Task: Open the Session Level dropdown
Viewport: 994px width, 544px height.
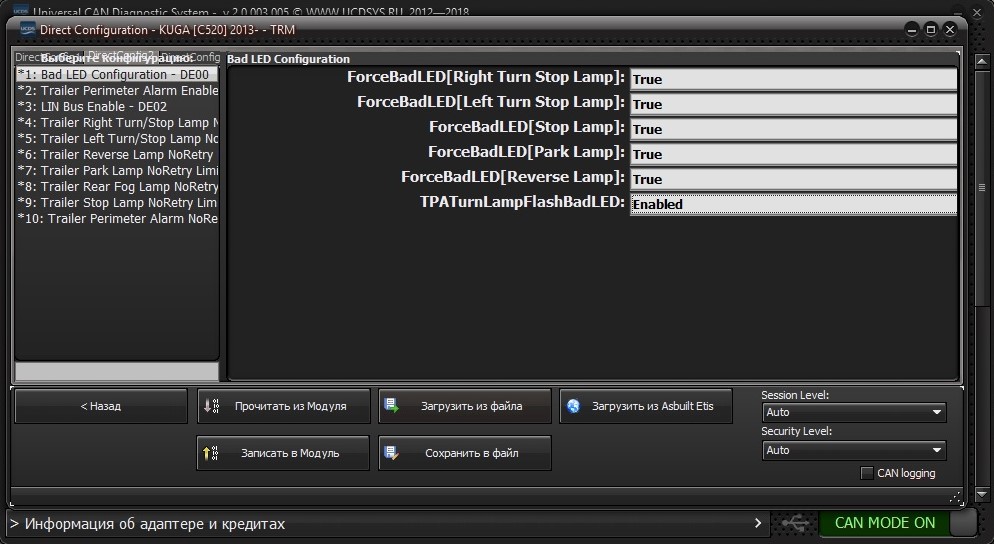Action: point(854,412)
